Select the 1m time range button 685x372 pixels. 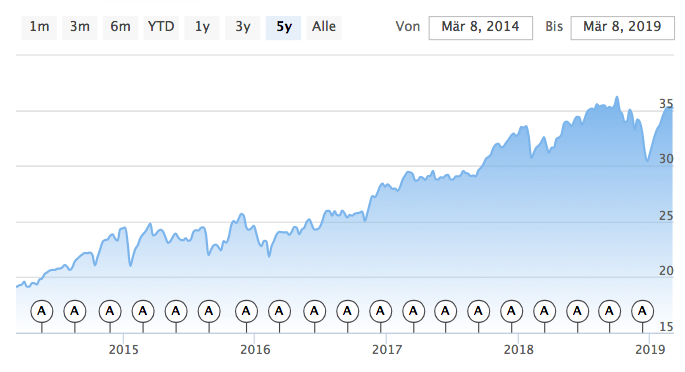click(x=39, y=28)
